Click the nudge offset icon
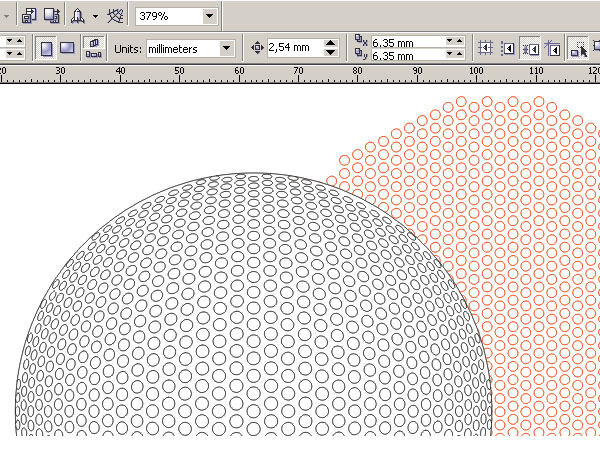This screenshot has width=600, height=450. click(x=257, y=48)
